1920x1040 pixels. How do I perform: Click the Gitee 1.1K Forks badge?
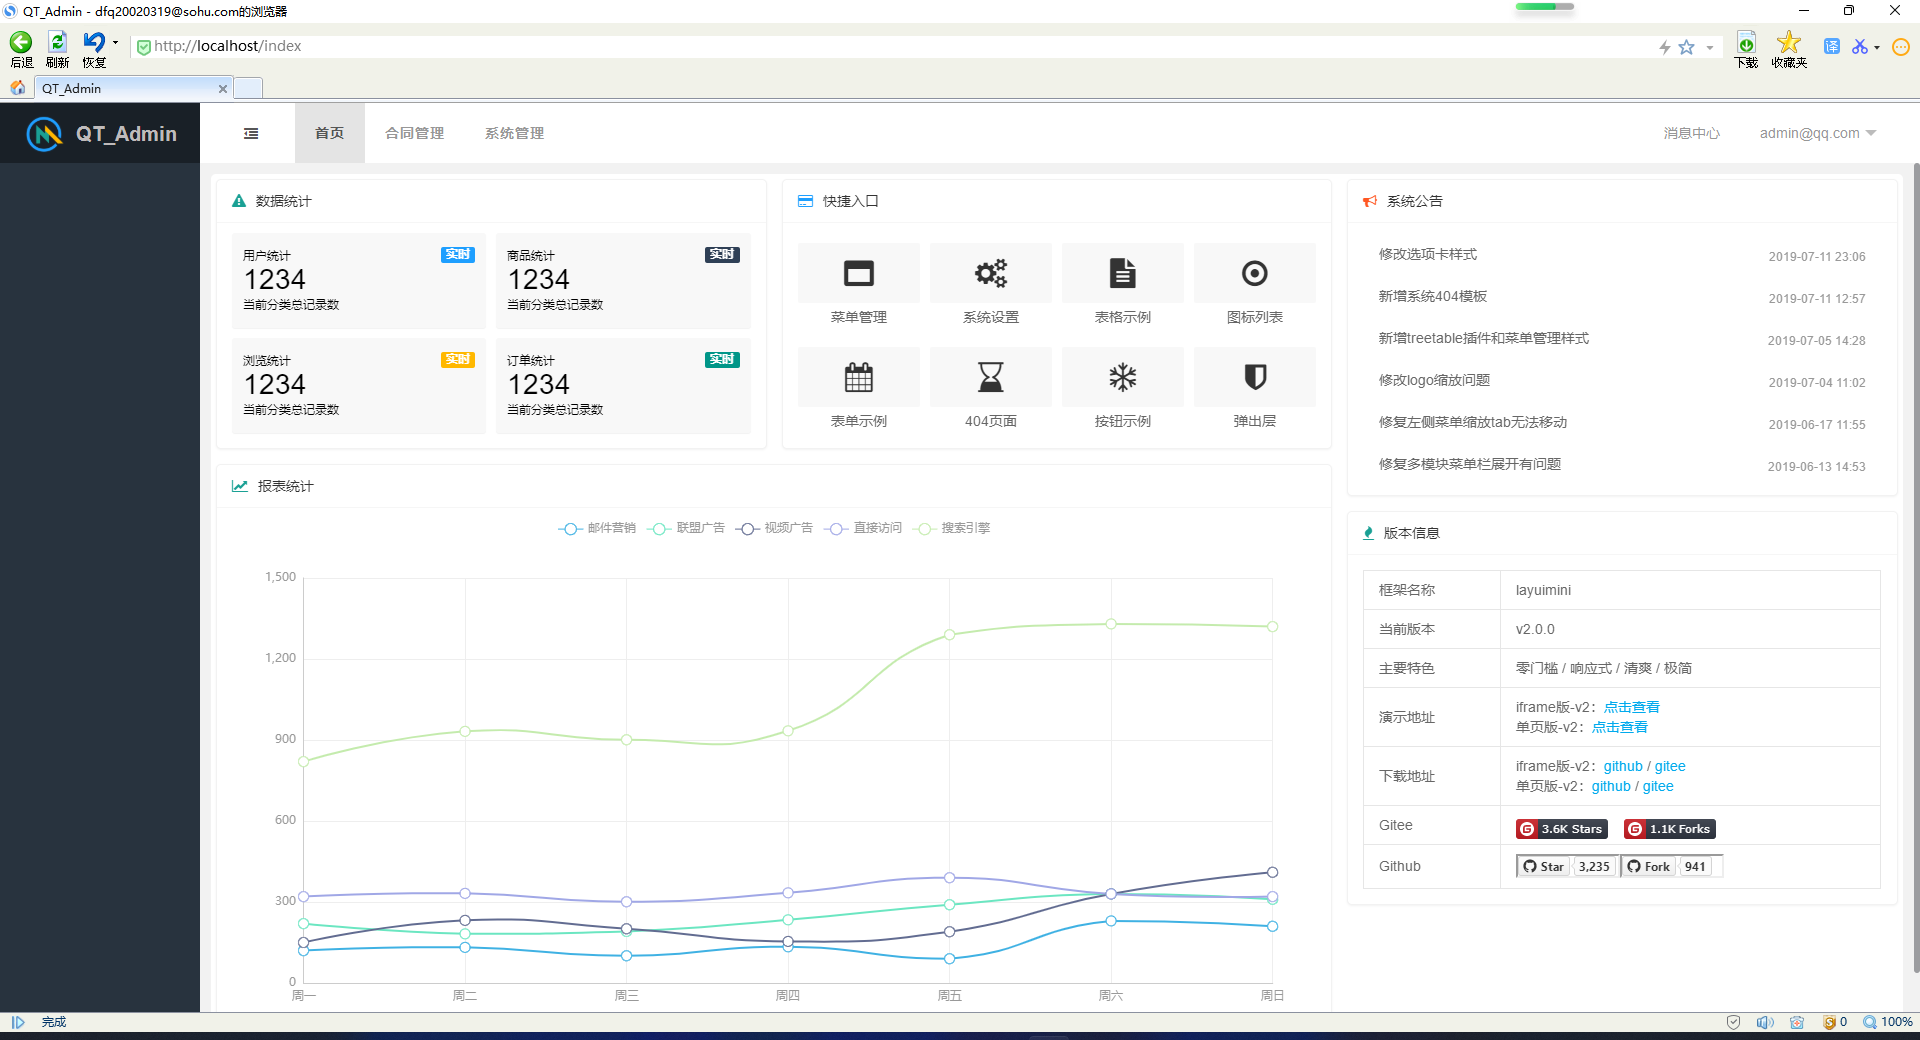click(x=1669, y=829)
